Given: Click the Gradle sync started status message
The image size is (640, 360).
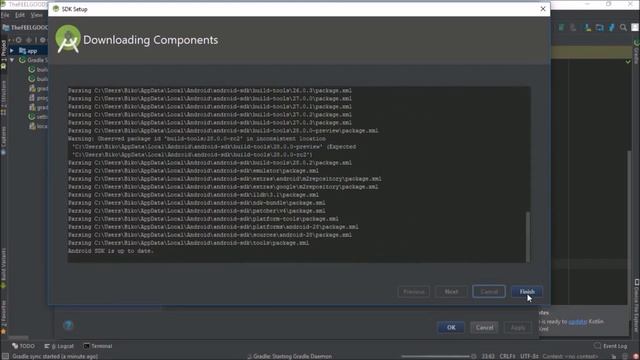Looking at the screenshot, I should pyautogui.click(x=54, y=356).
